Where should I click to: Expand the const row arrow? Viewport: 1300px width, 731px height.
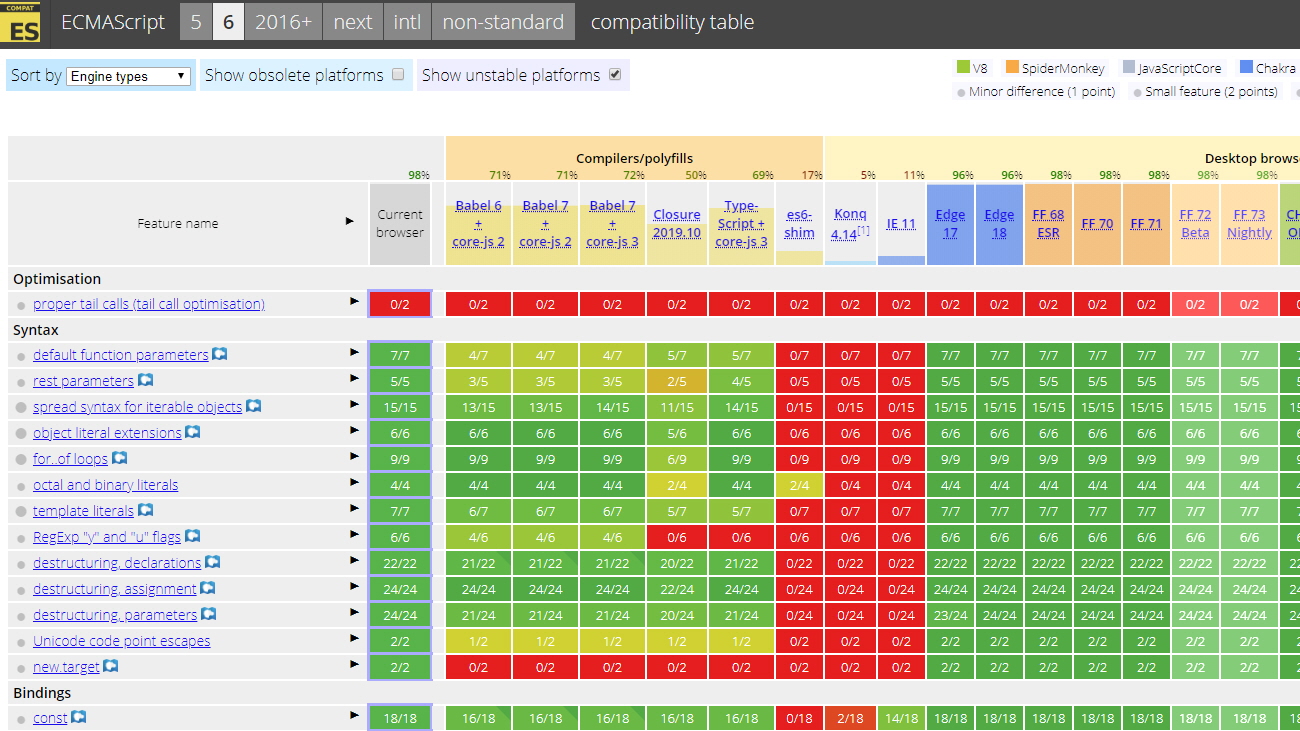[x=354, y=715]
